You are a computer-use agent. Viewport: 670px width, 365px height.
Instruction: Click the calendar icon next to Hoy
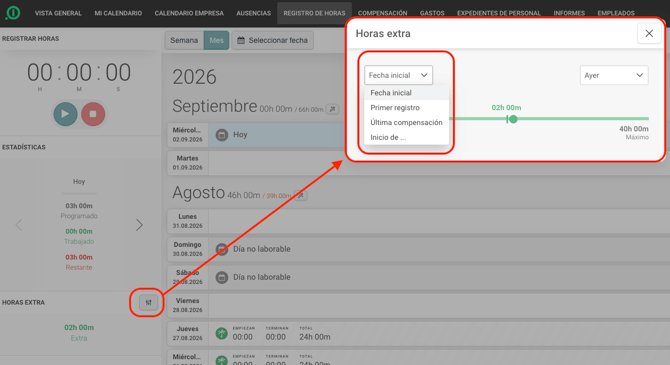(221, 135)
